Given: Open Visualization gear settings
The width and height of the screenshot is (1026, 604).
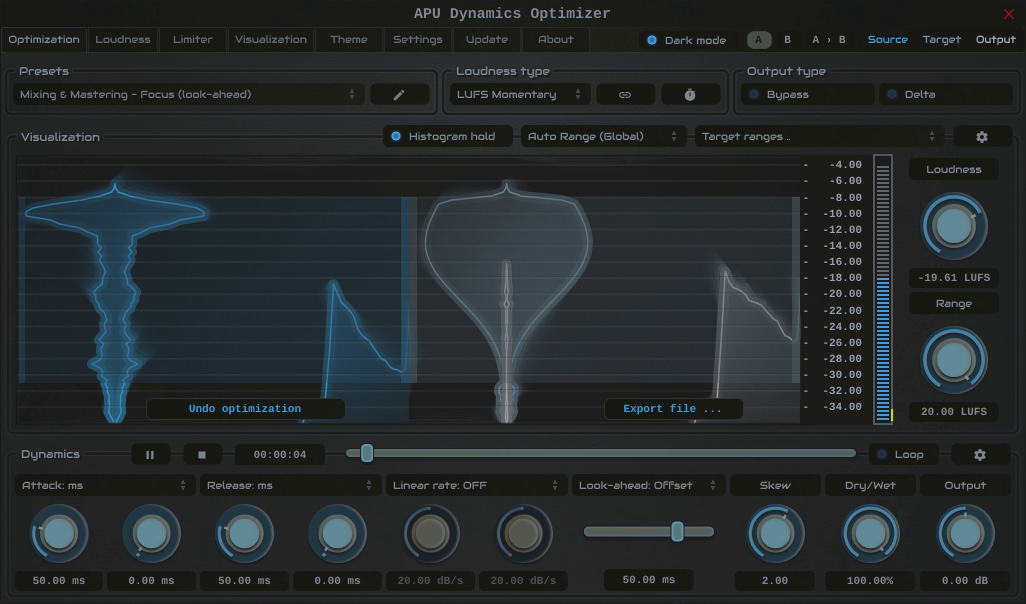Looking at the screenshot, I should (x=982, y=137).
